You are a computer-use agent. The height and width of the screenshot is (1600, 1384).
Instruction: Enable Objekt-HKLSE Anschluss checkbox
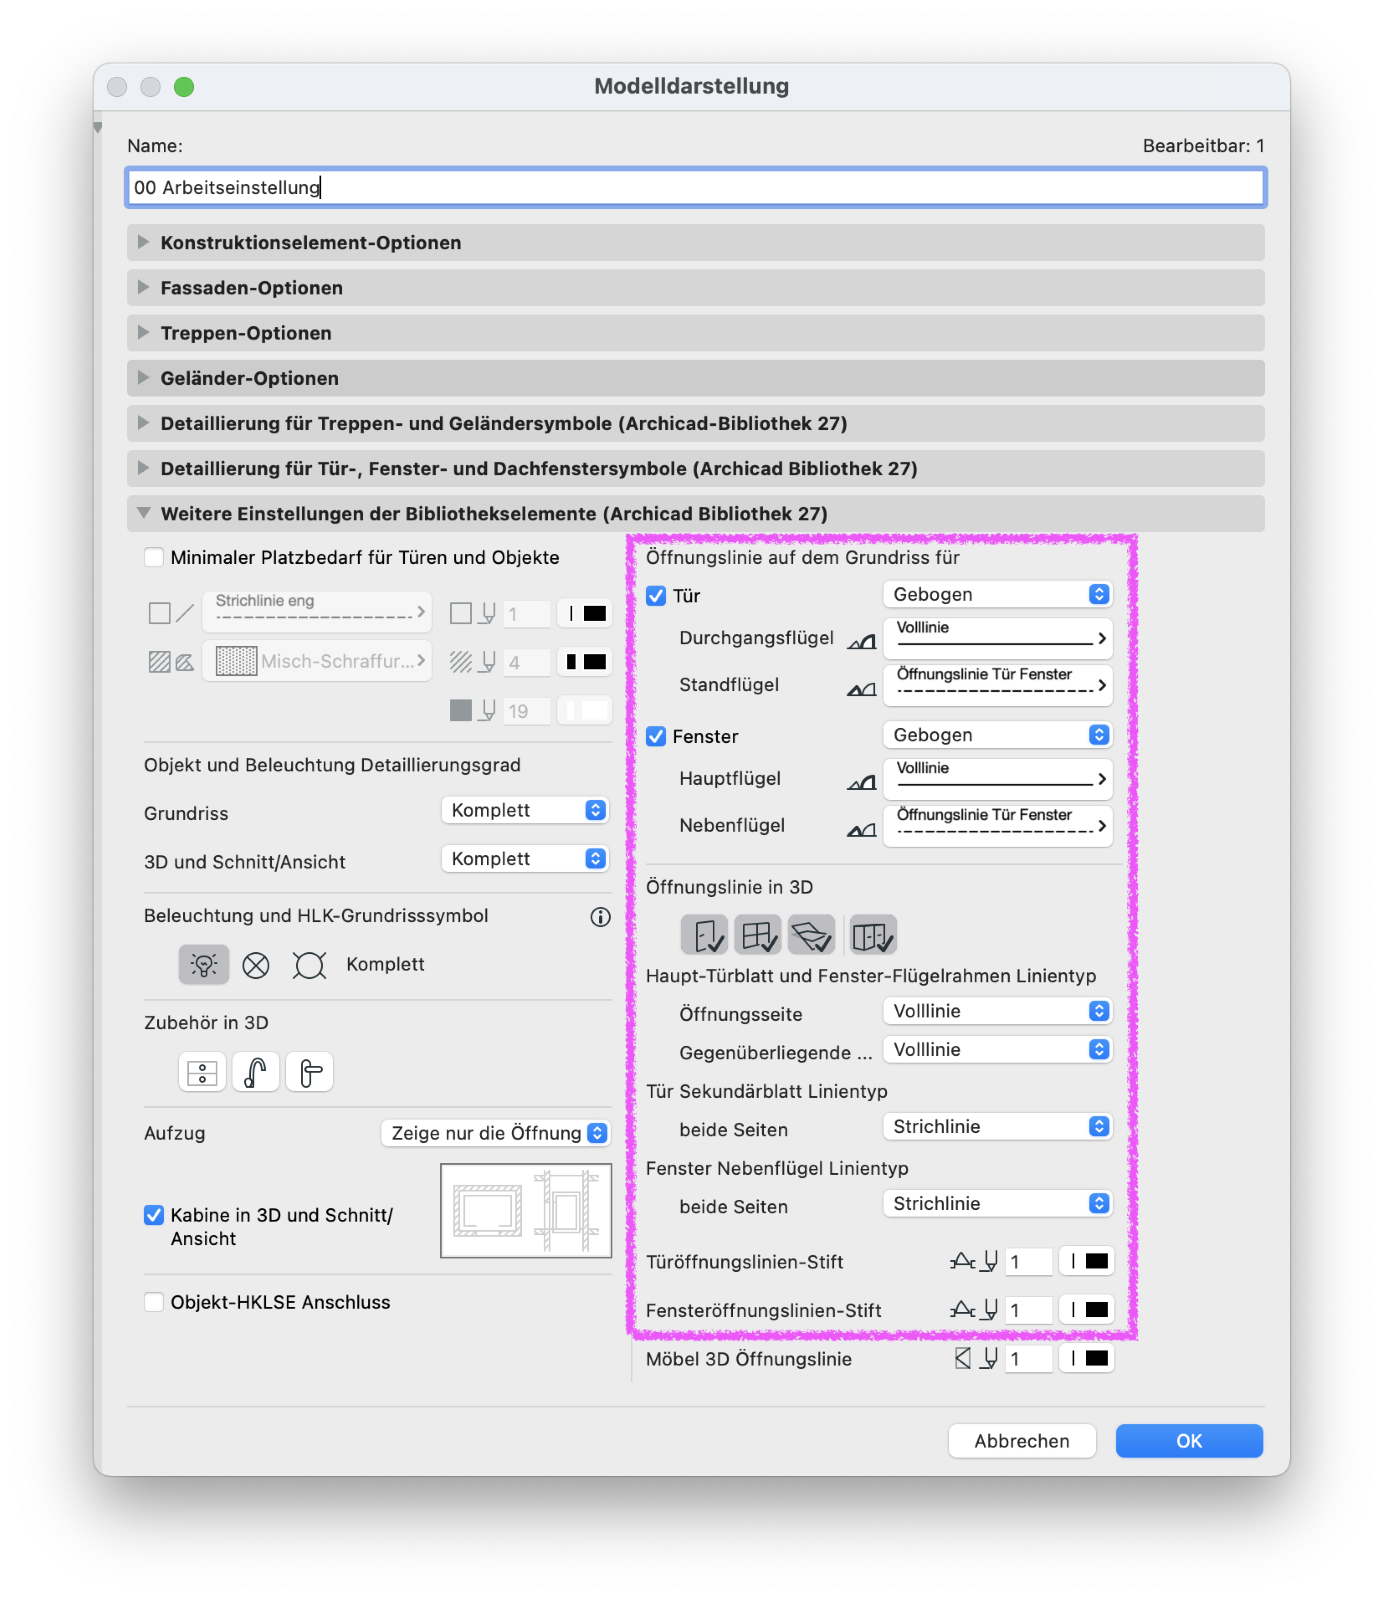[x=154, y=1303]
